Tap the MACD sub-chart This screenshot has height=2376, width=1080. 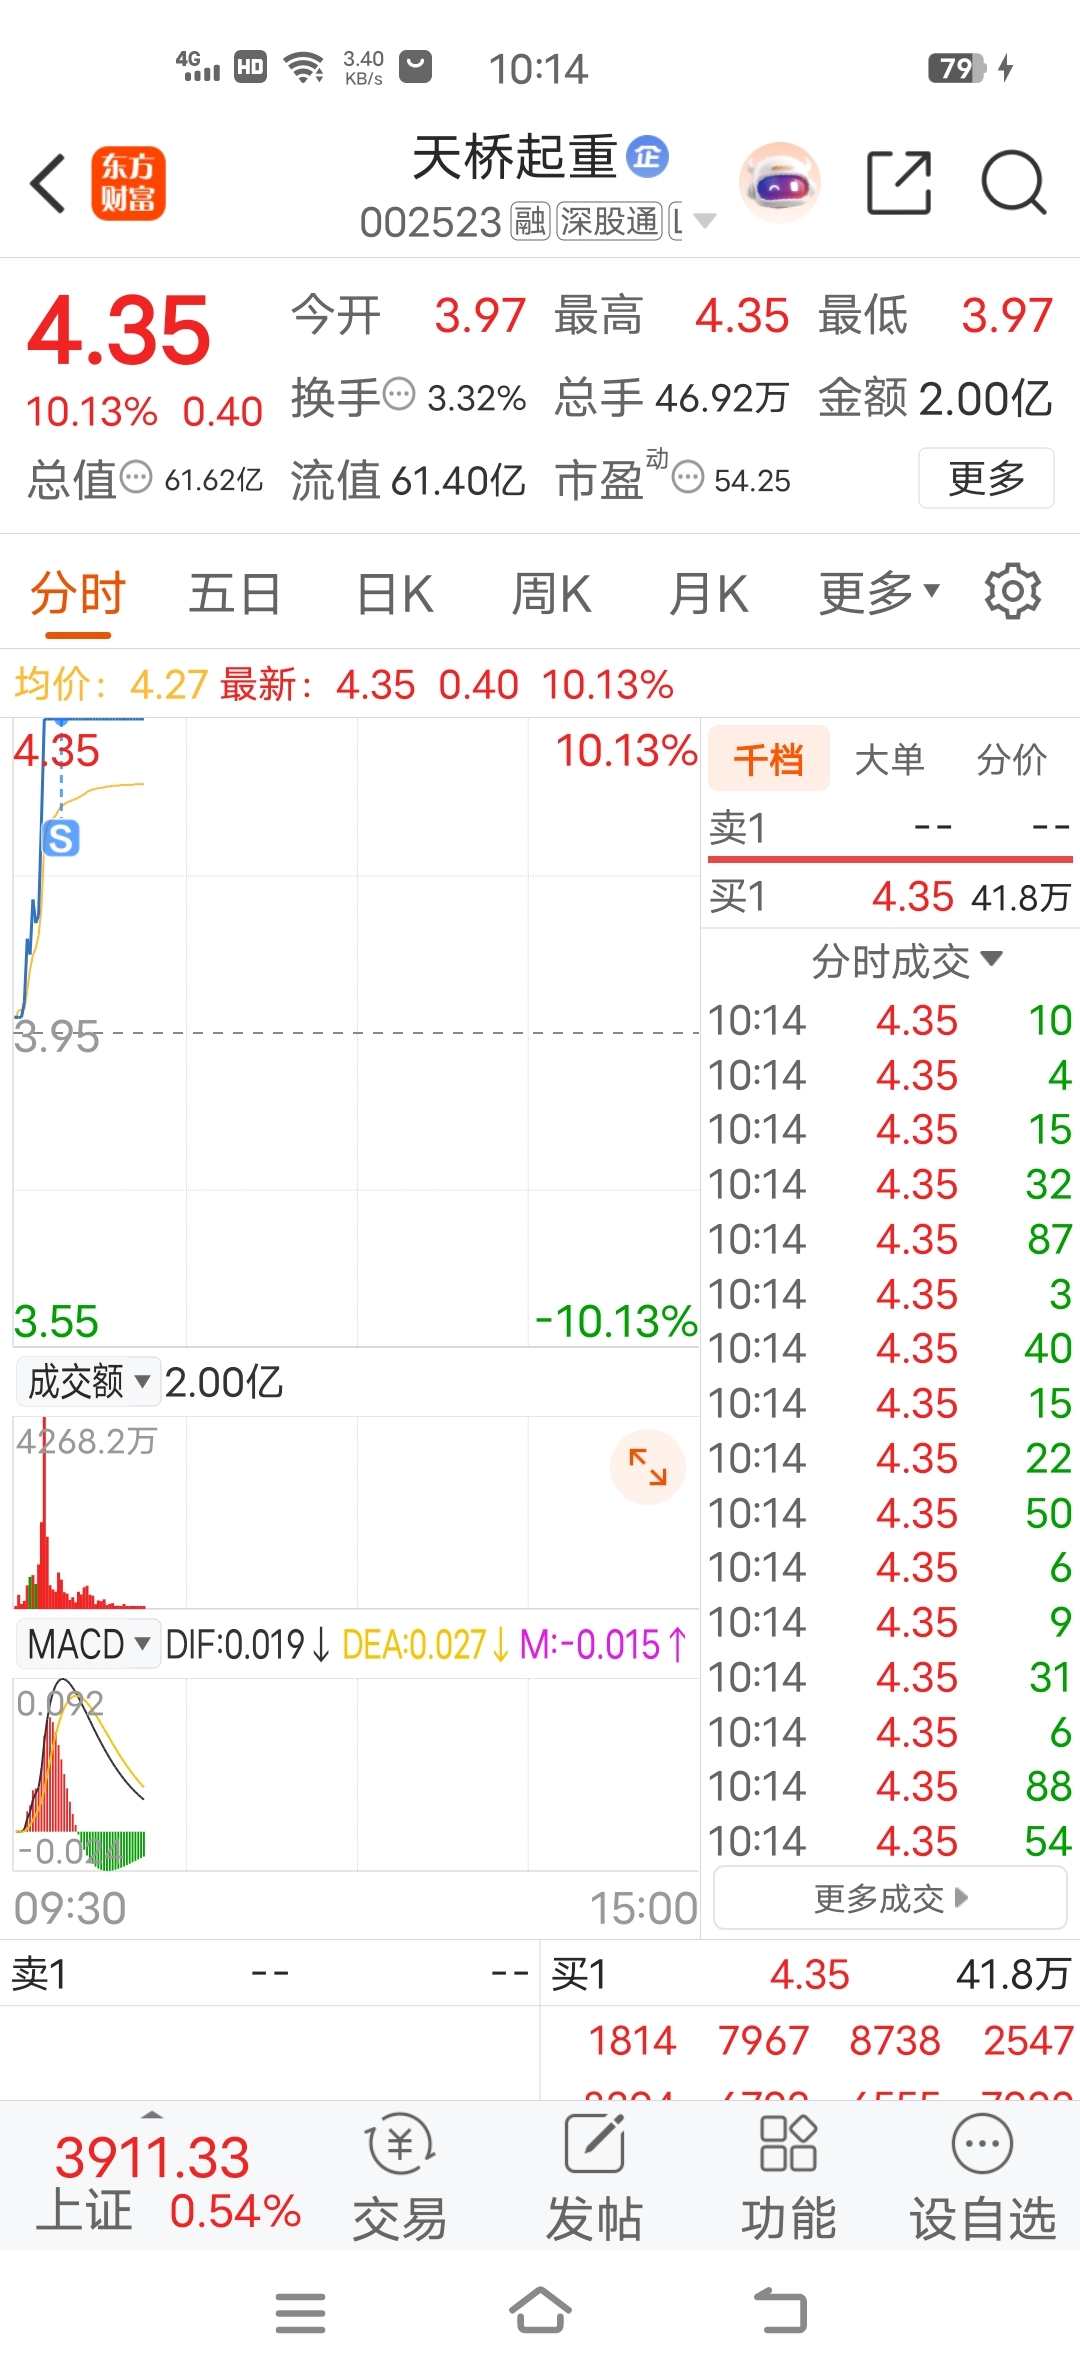point(356,1774)
